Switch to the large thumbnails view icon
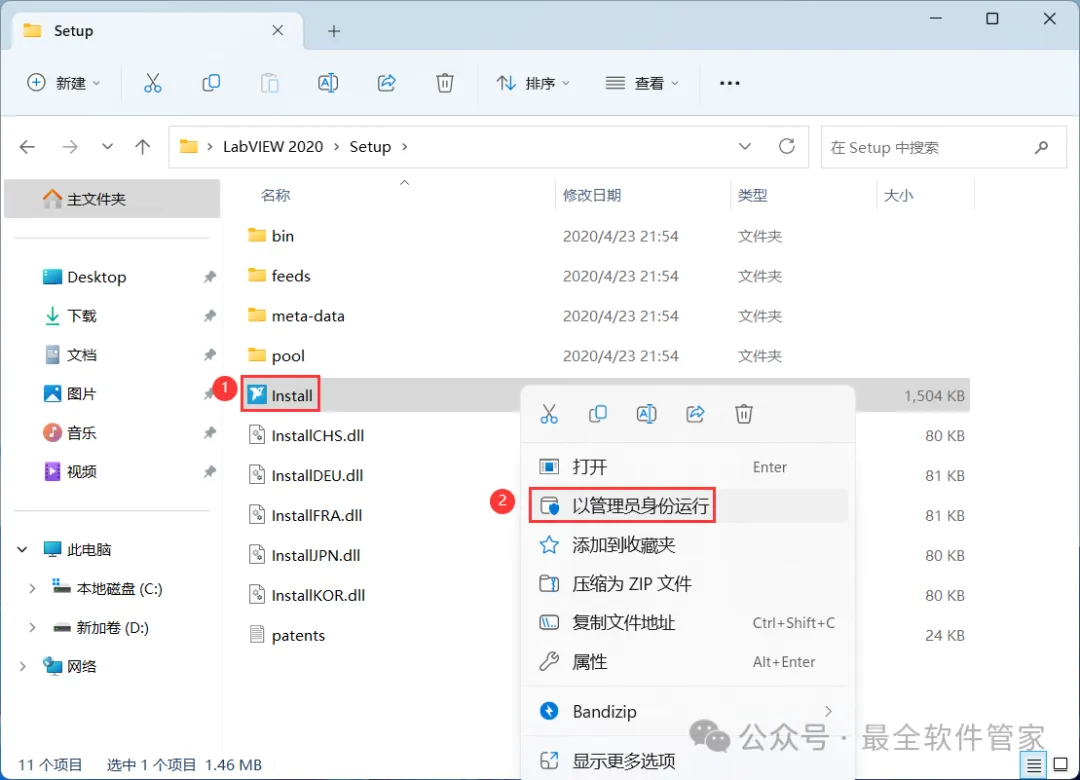The height and width of the screenshot is (780, 1080). (x=1061, y=765)
